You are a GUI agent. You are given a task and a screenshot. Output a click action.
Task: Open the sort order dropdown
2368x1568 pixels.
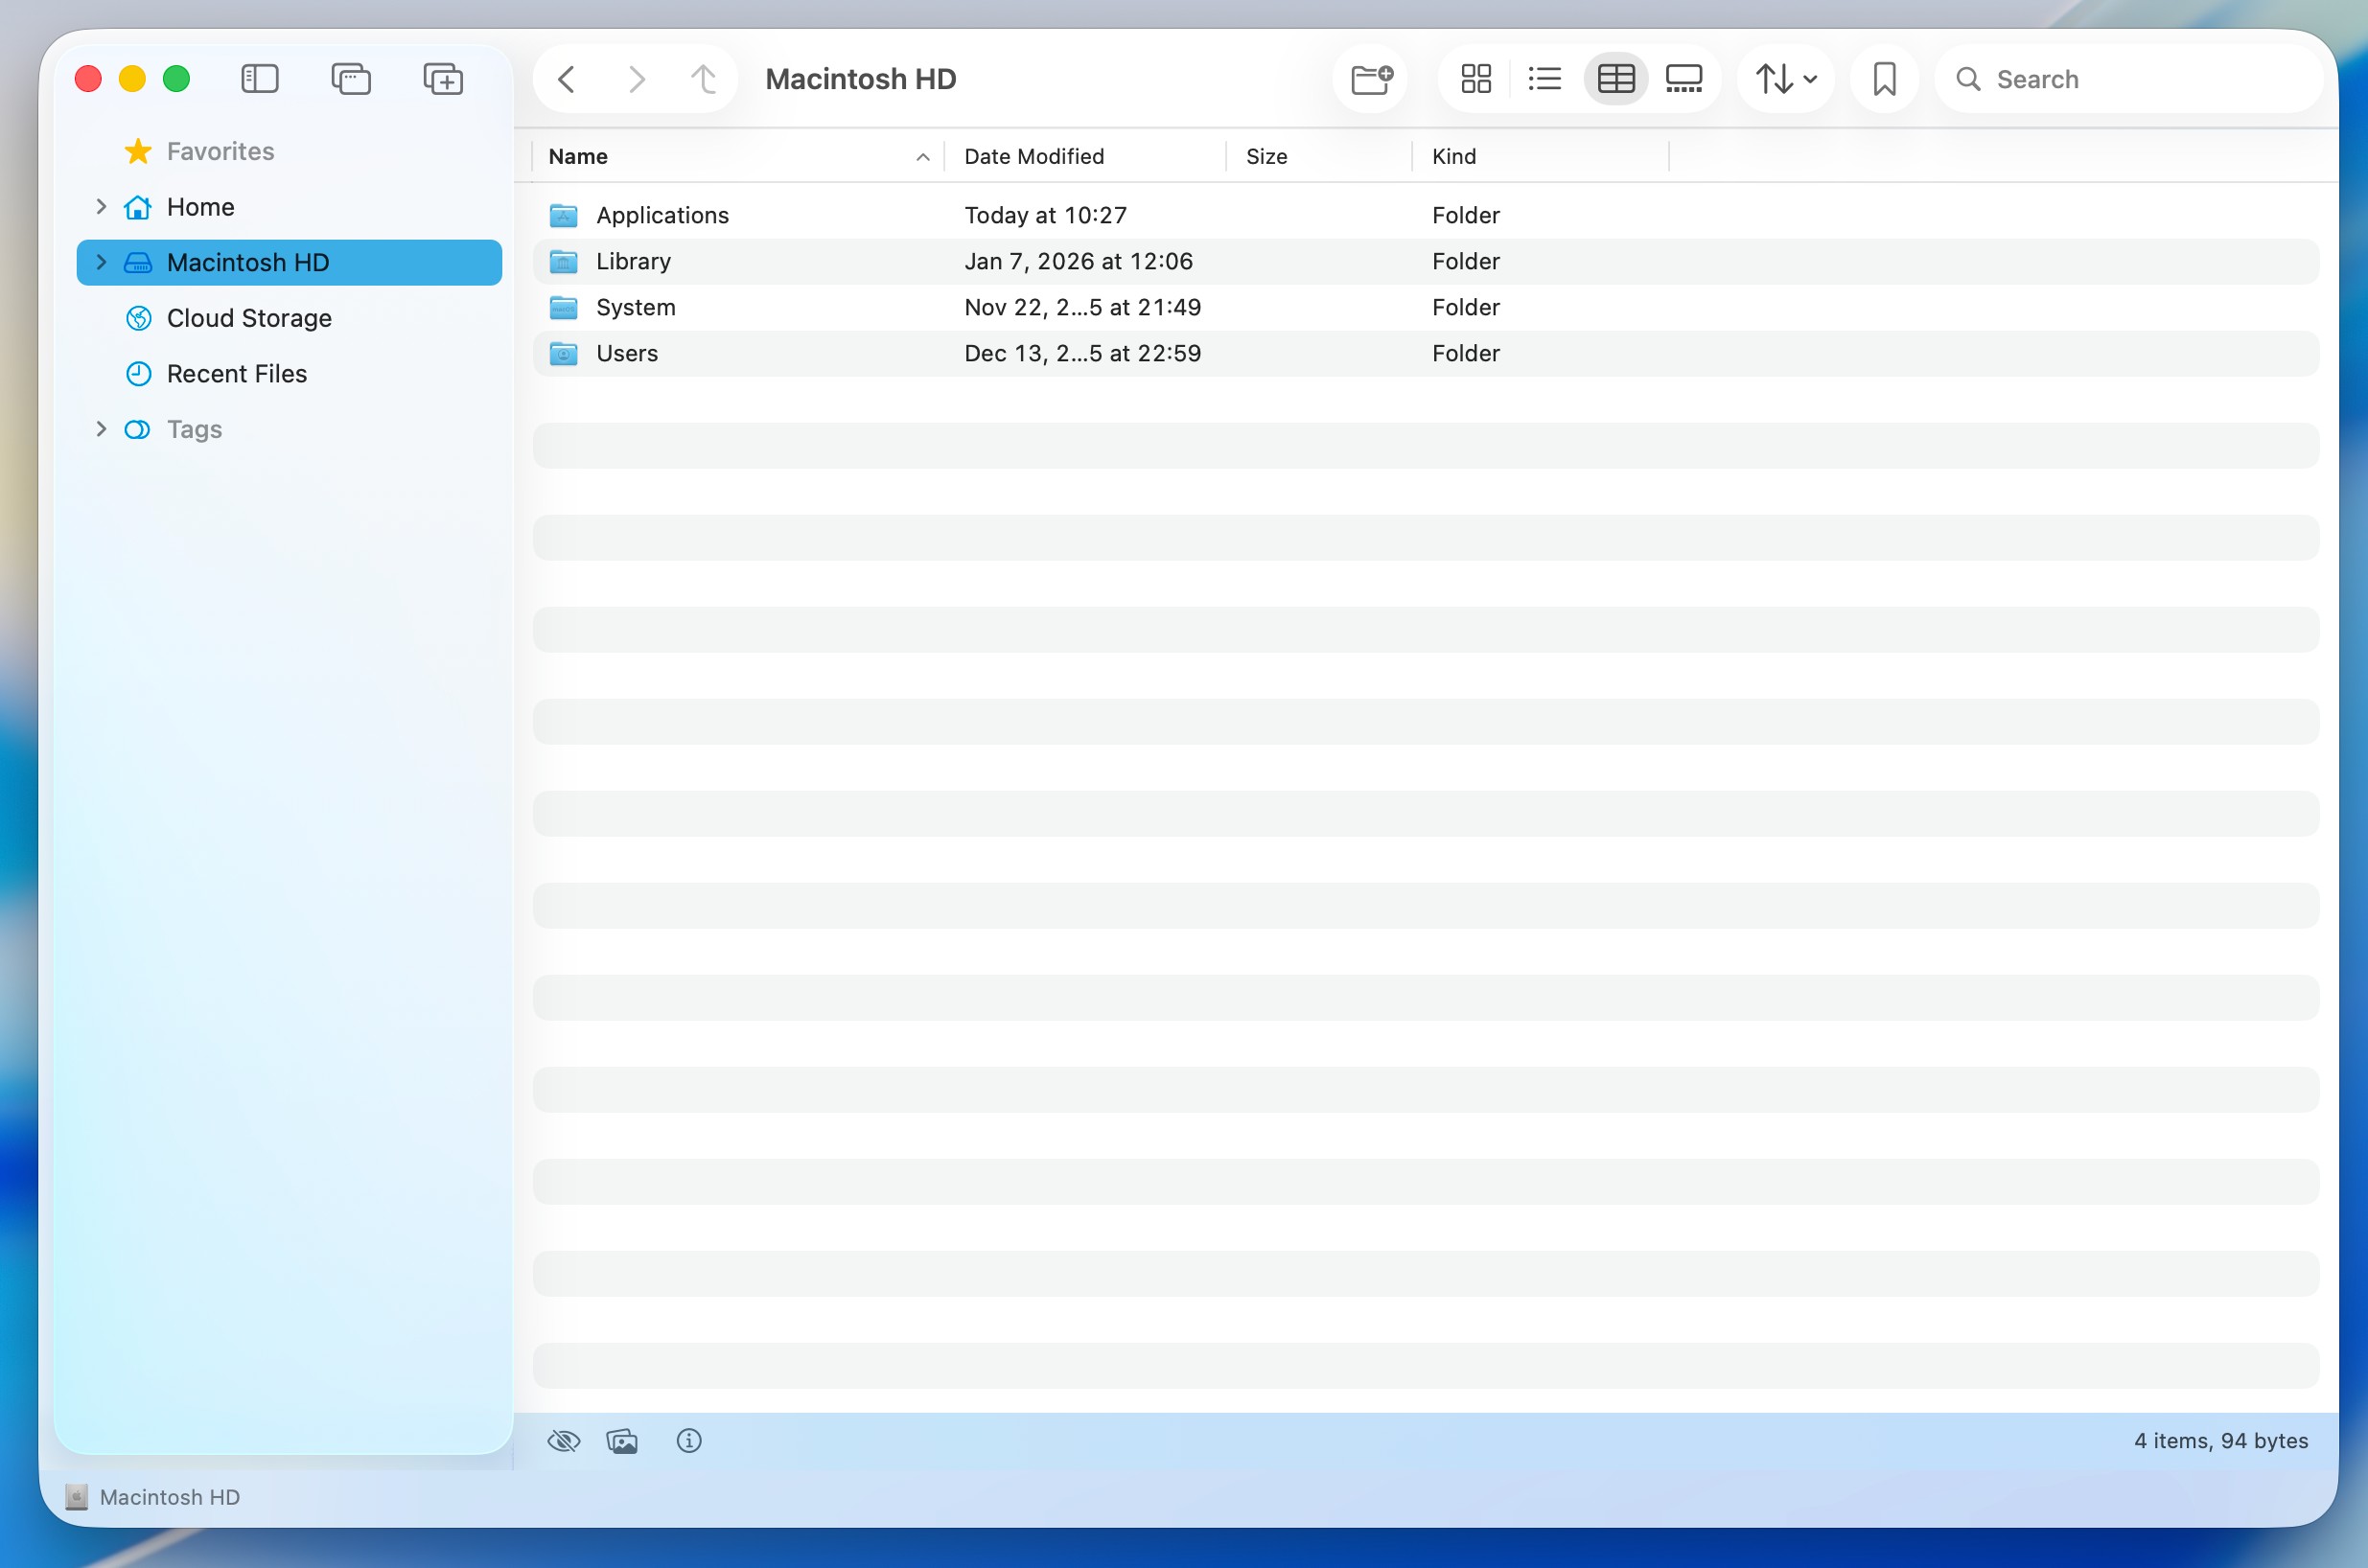click(1787, 79)
